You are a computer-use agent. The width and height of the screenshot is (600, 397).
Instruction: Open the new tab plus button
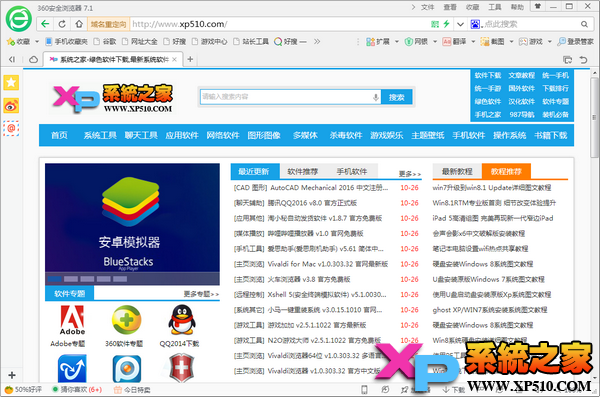click(x=190, y=59)
